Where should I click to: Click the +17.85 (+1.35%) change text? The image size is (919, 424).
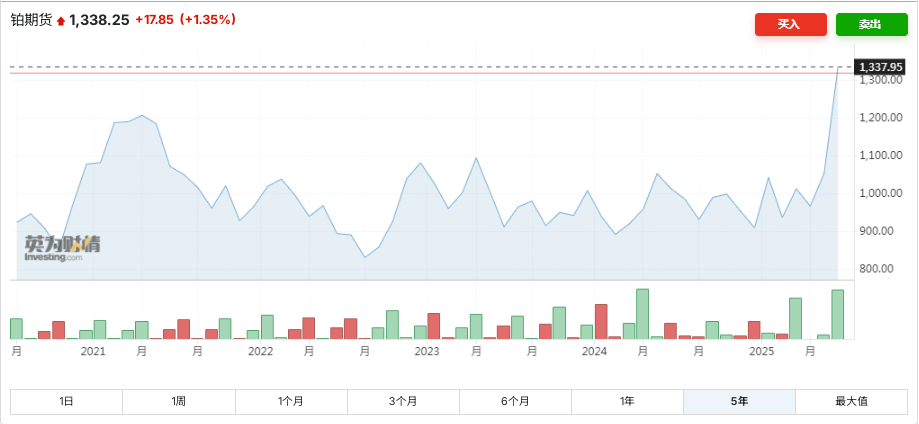tap(185, 19)
